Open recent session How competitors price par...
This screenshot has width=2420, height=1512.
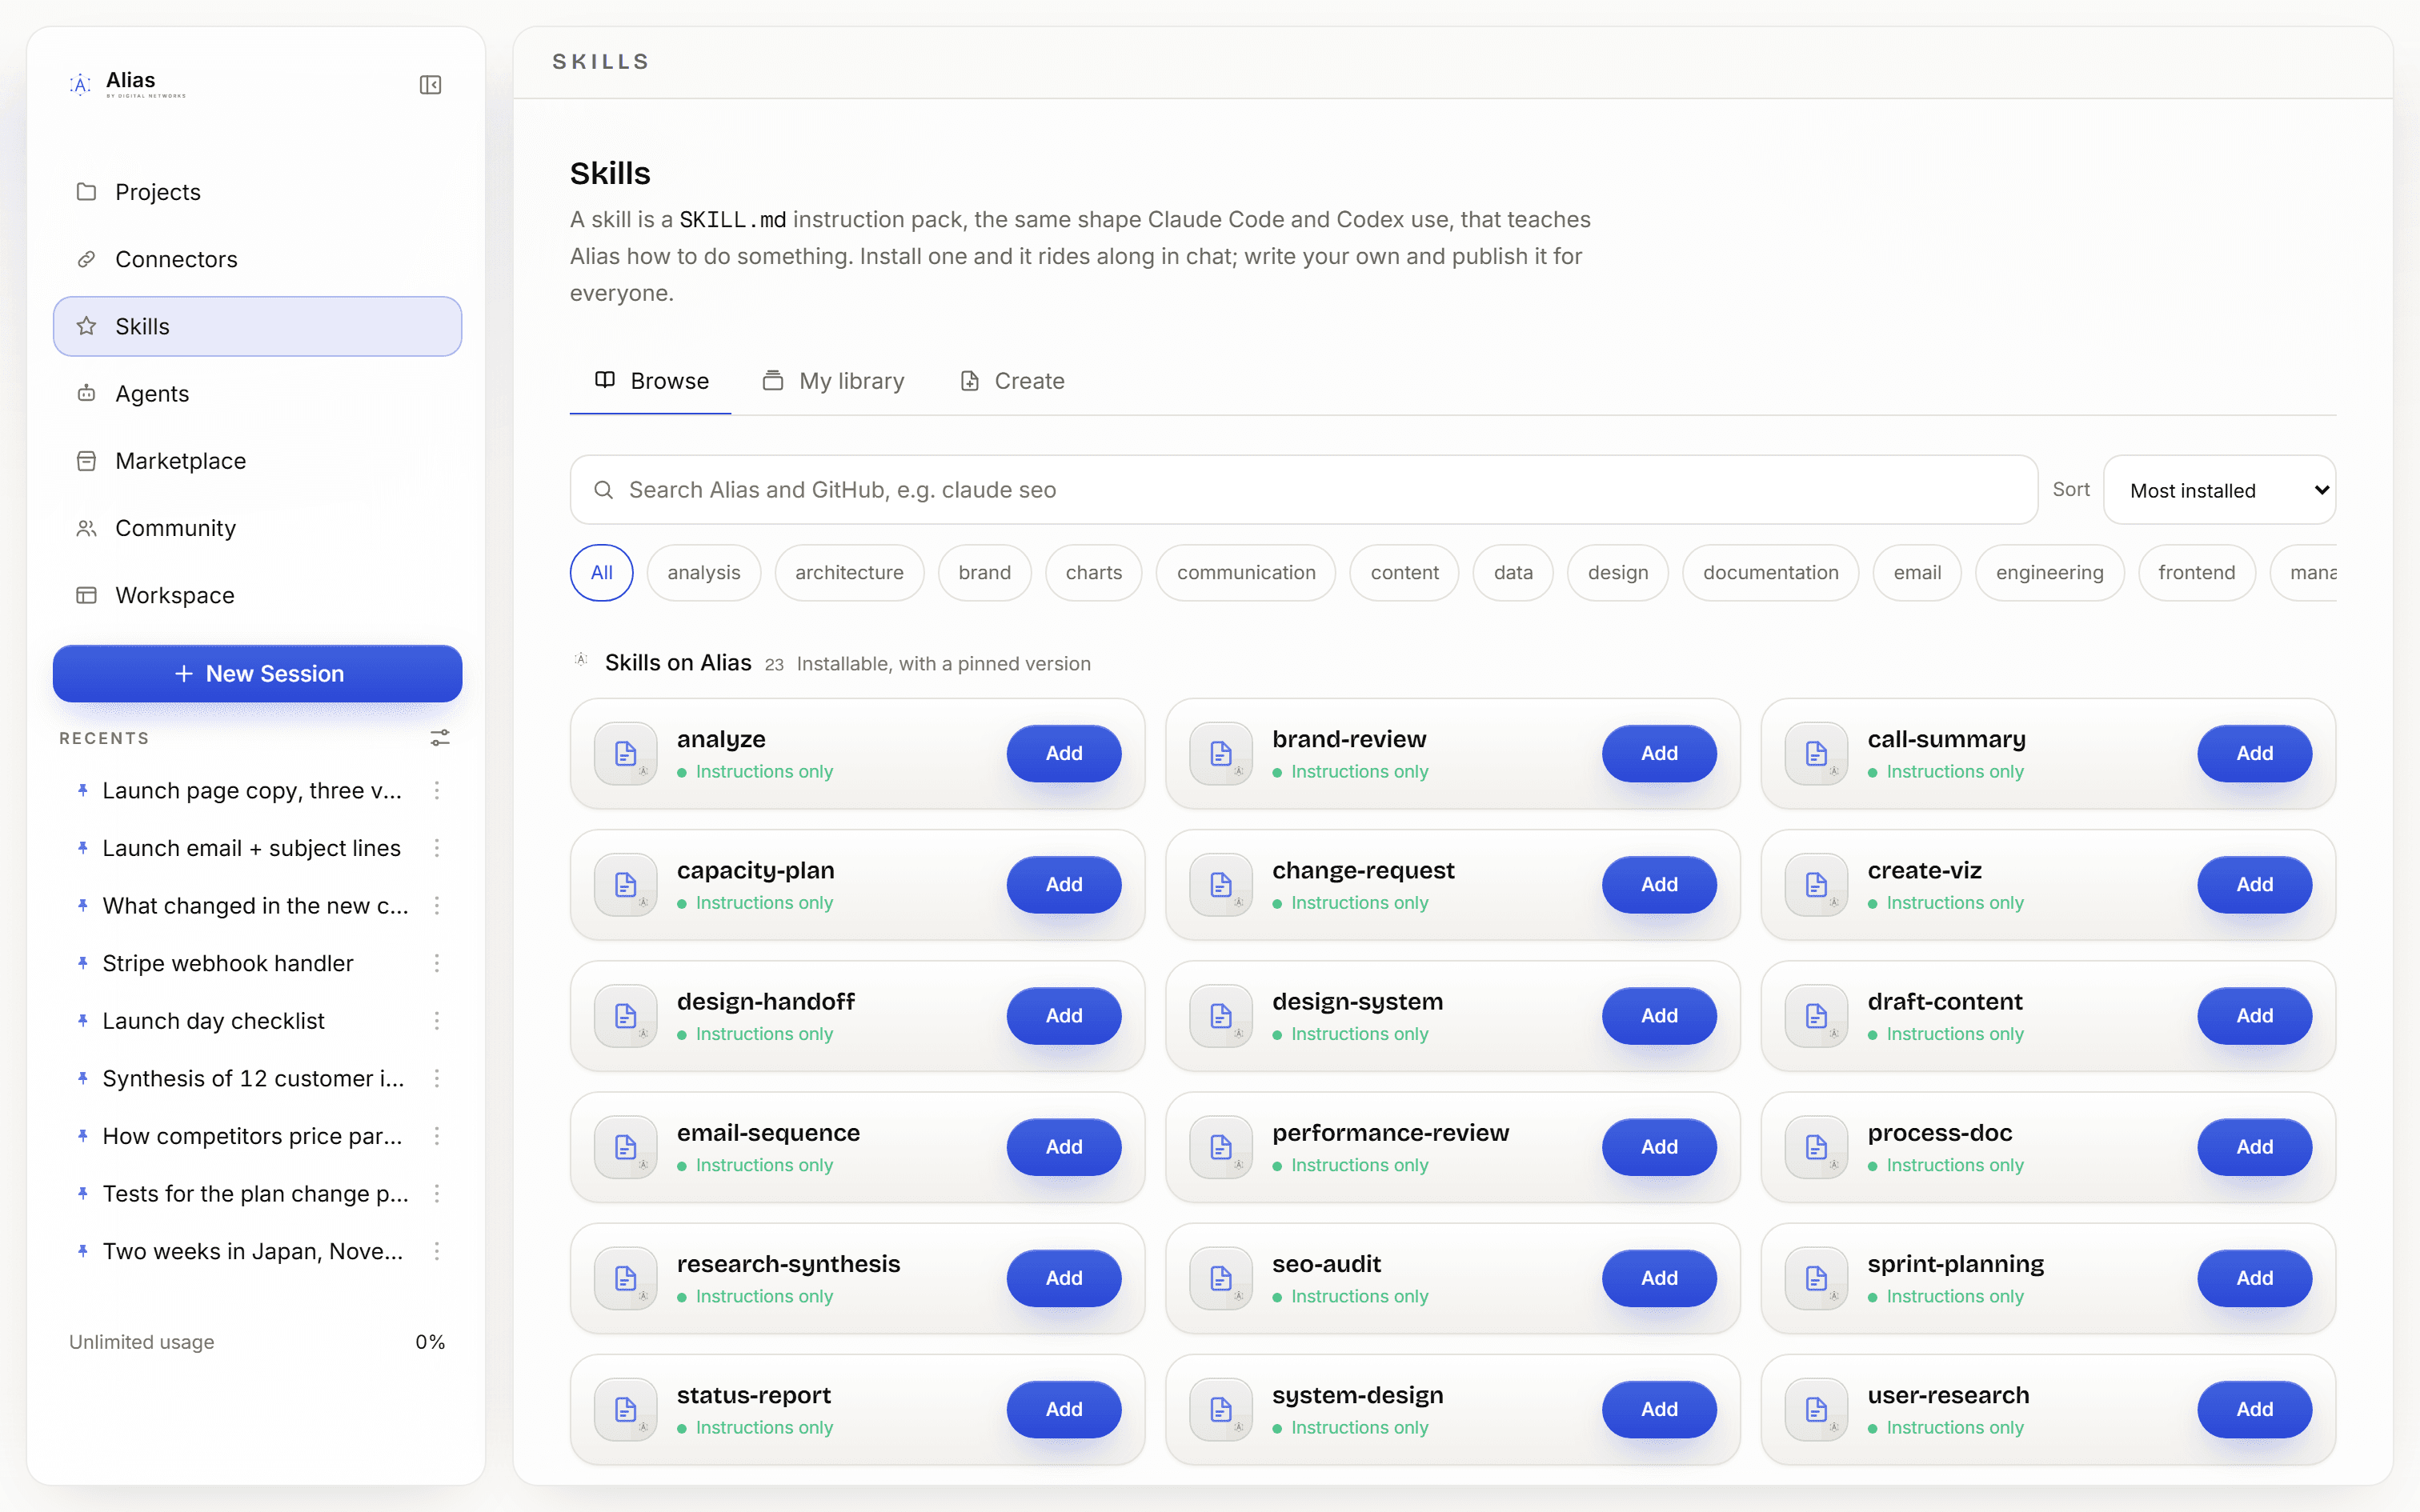[x=252, y=1136]
